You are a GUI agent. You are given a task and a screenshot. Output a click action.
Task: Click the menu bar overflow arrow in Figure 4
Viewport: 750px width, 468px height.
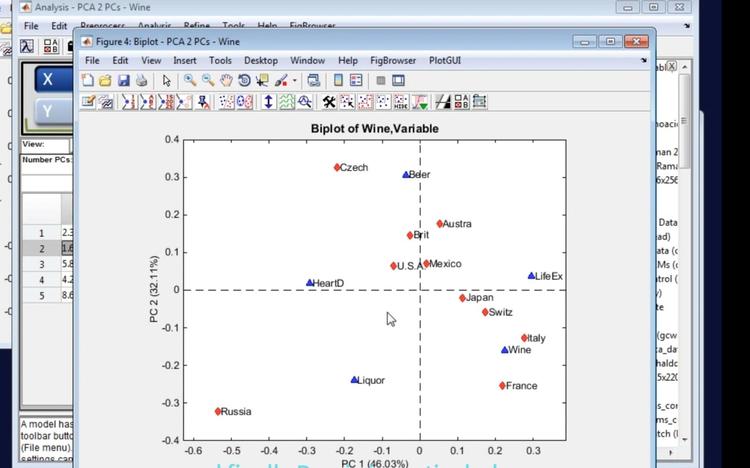click(x=643, y=60)
